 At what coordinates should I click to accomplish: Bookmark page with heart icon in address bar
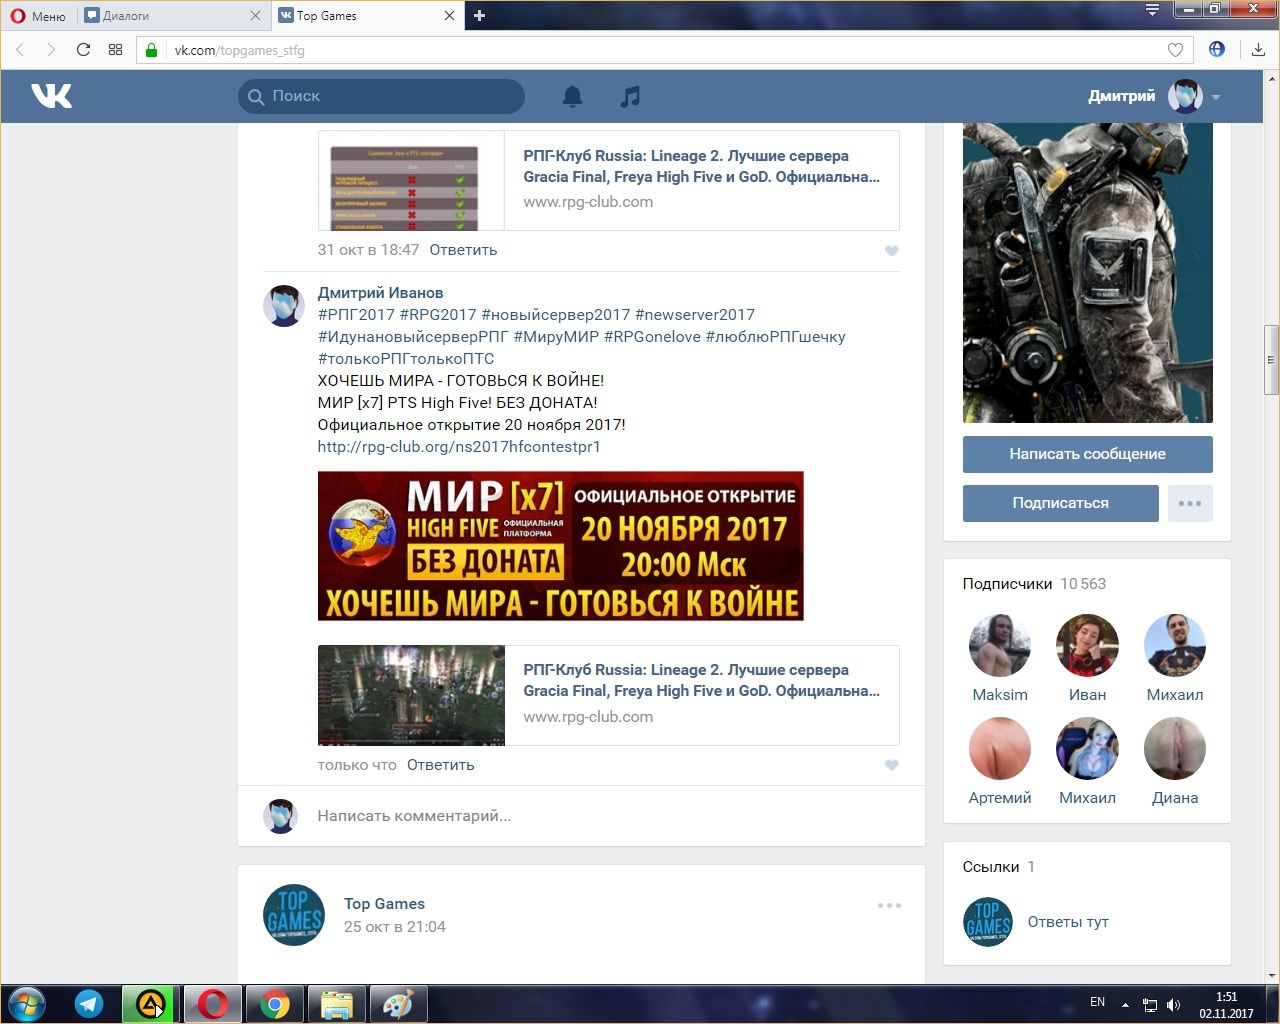tap(1175, 50)
